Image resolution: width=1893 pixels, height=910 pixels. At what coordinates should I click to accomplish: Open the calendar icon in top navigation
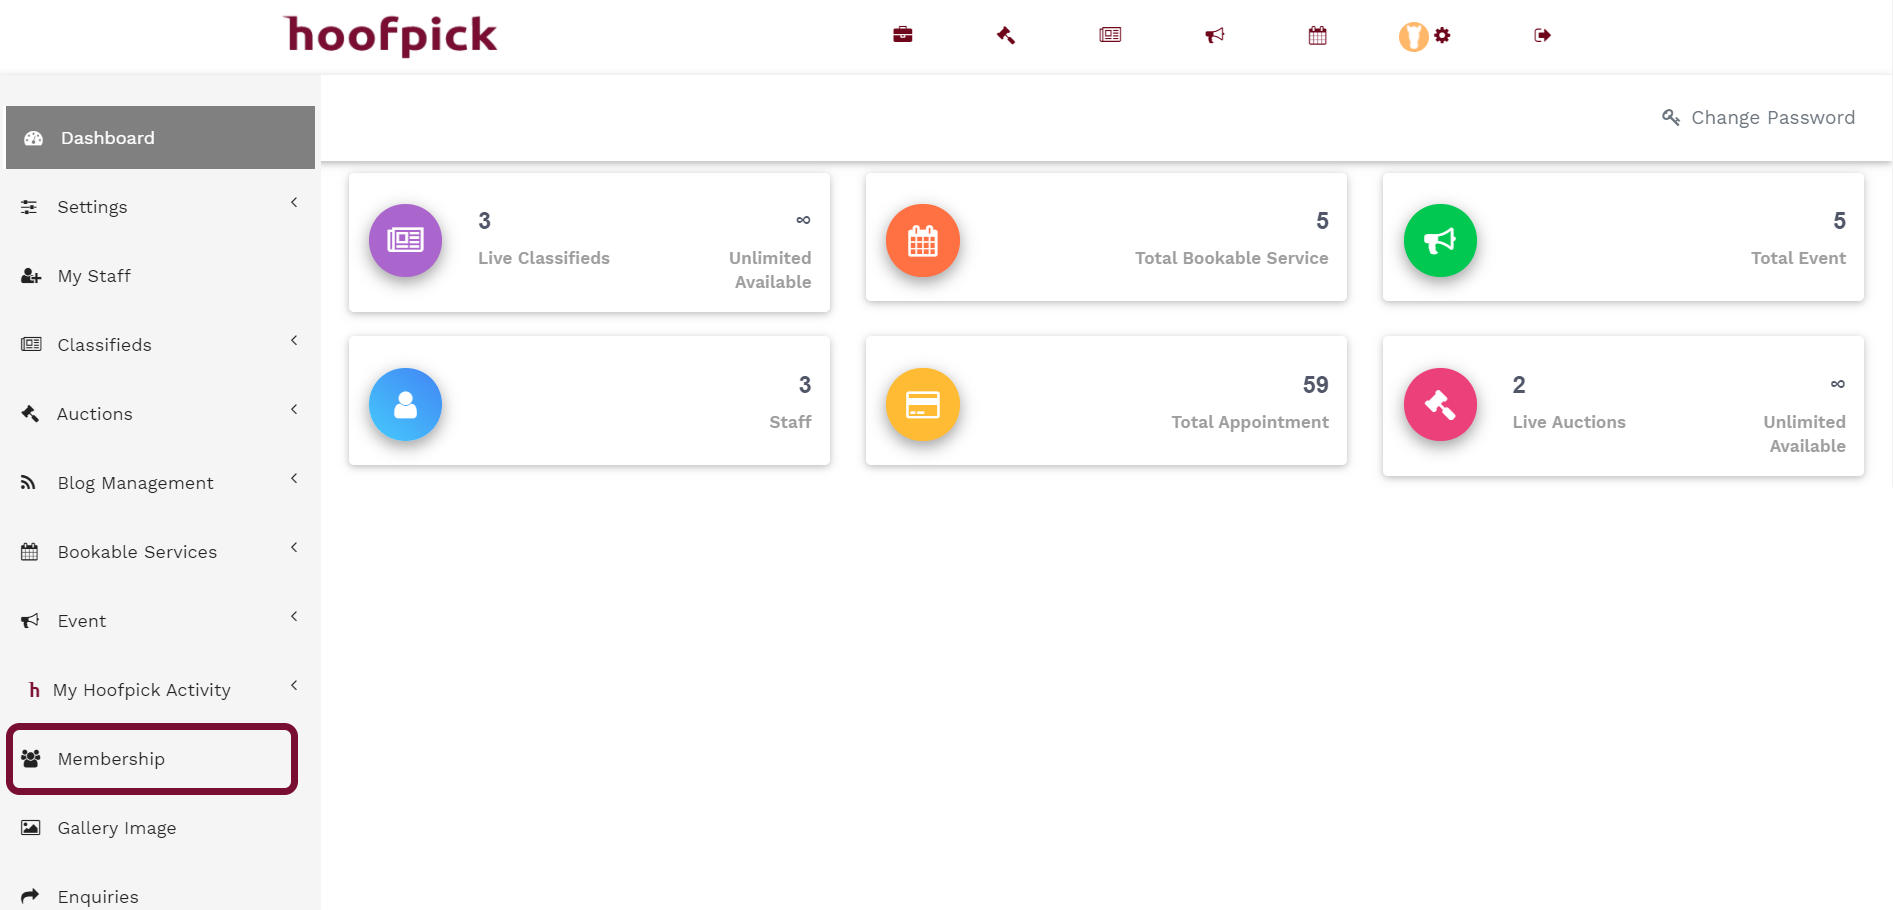point(1318,35)
